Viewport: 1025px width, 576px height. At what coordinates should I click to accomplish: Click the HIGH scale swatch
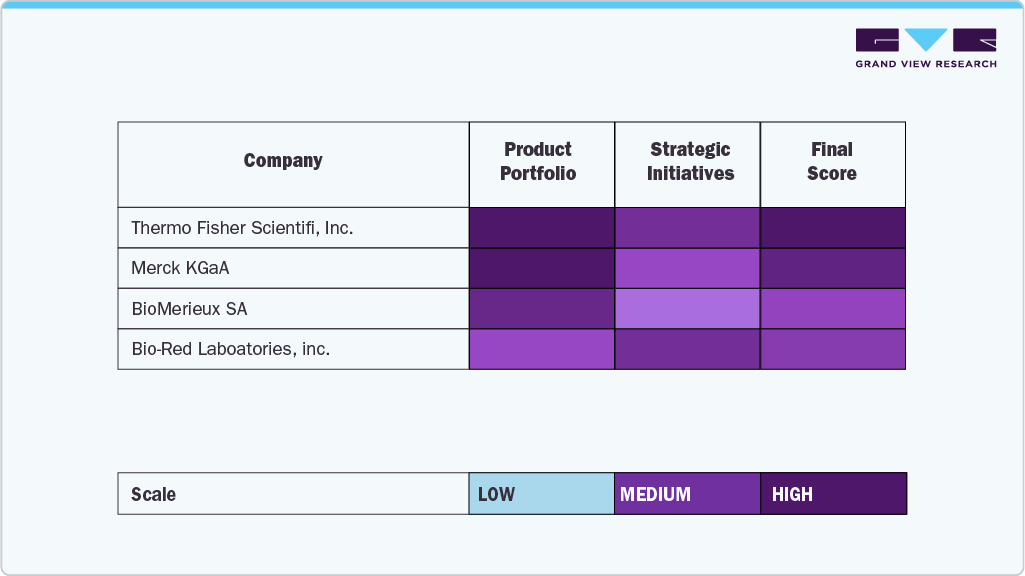[833, 494]
